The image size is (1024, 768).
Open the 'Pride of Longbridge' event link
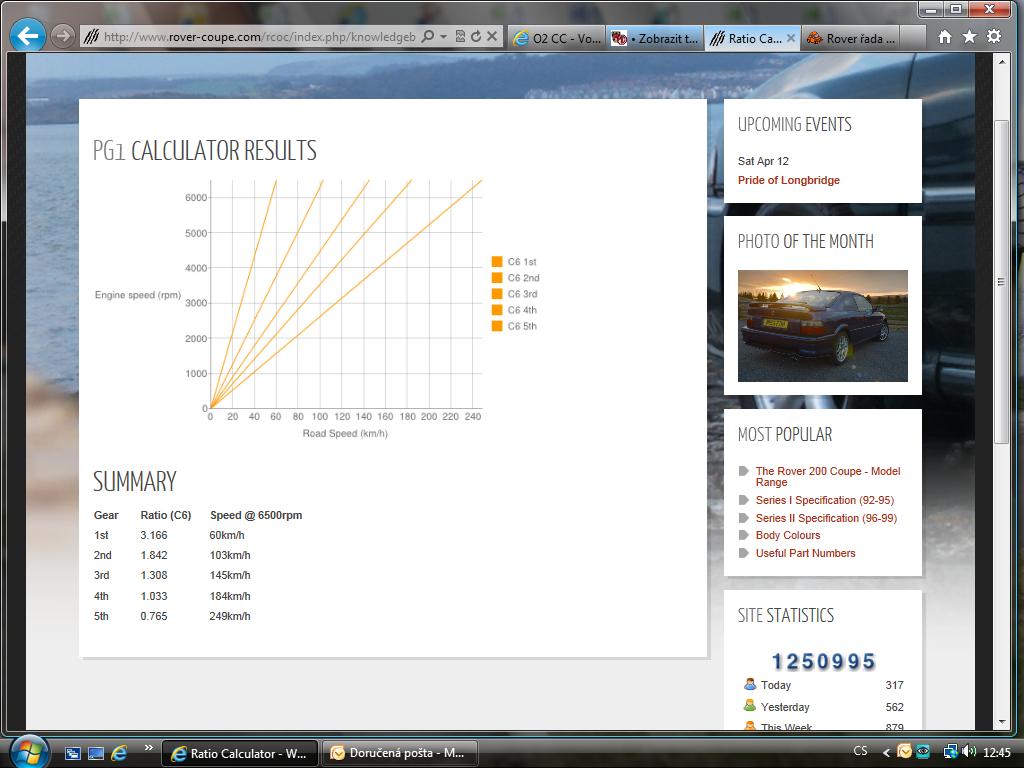tap(788, 180)
